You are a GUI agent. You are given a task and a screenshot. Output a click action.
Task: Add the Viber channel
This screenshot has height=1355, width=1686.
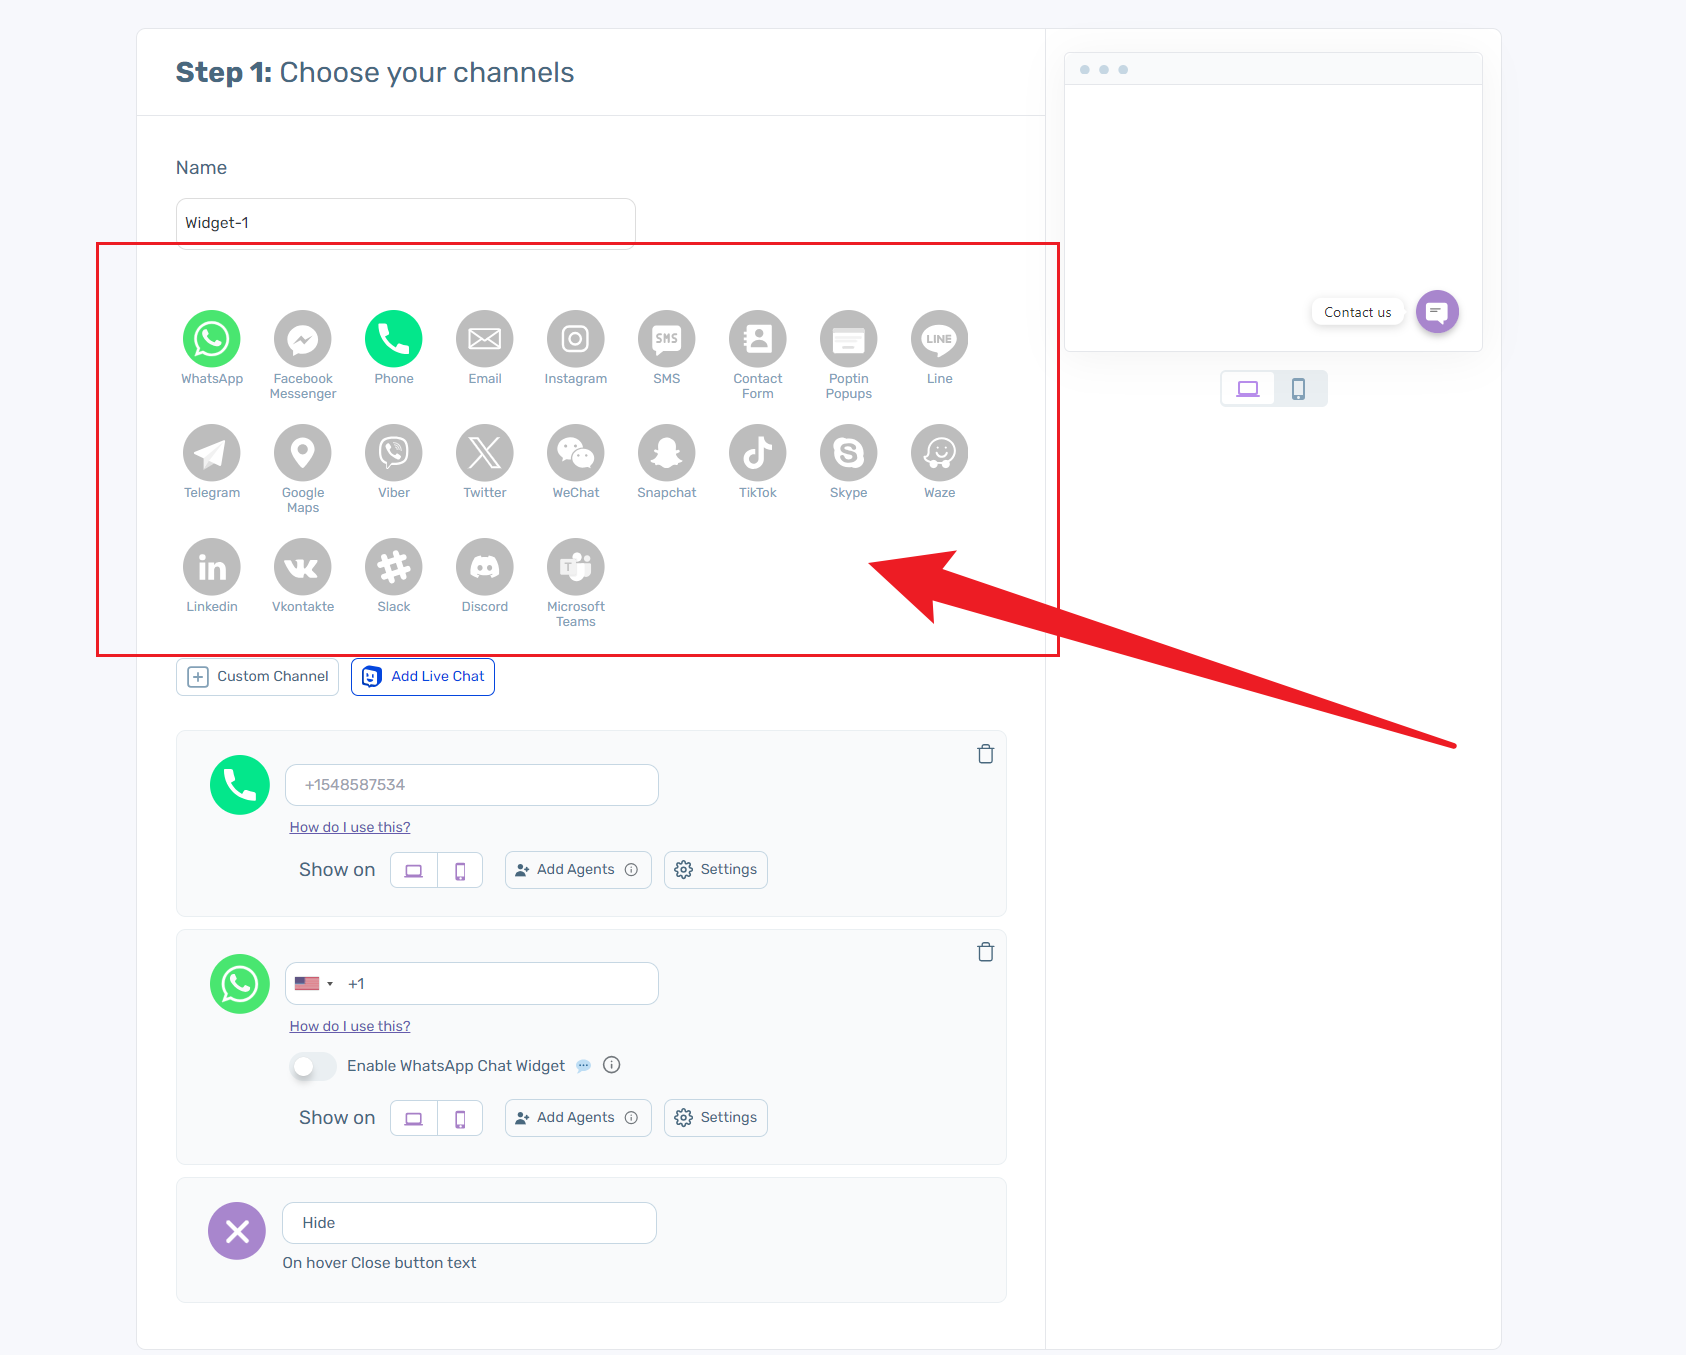pyautogui.click(x=393, y=453)
